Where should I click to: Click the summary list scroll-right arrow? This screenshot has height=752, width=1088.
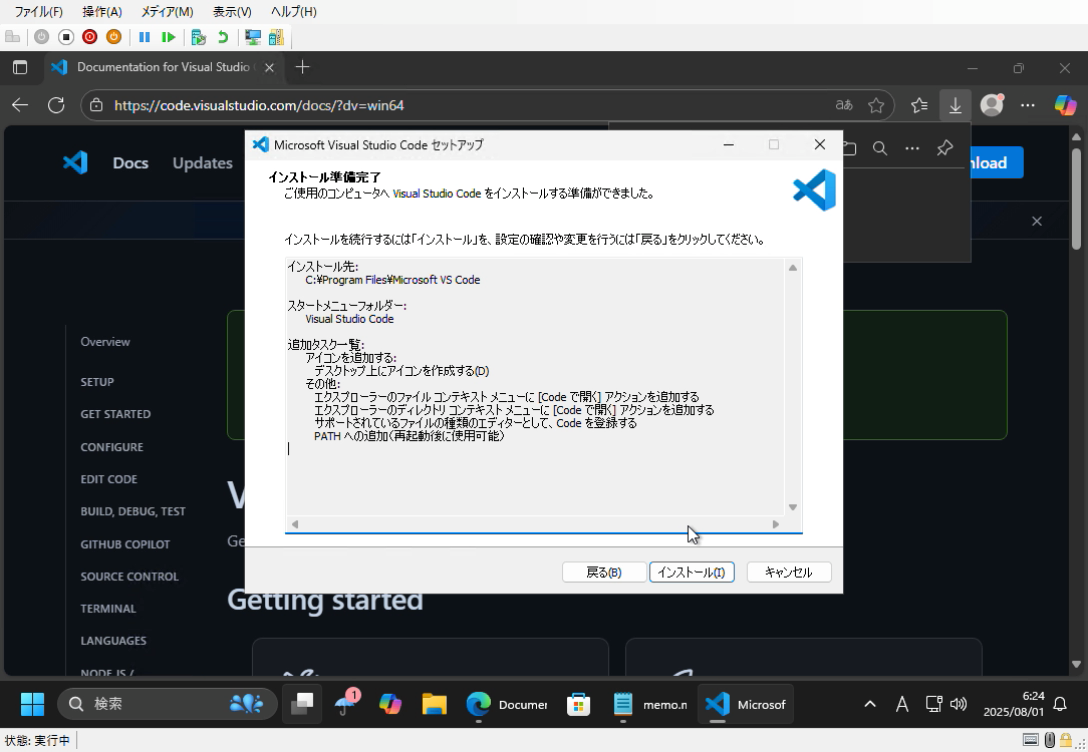click(x=775, y=524)
